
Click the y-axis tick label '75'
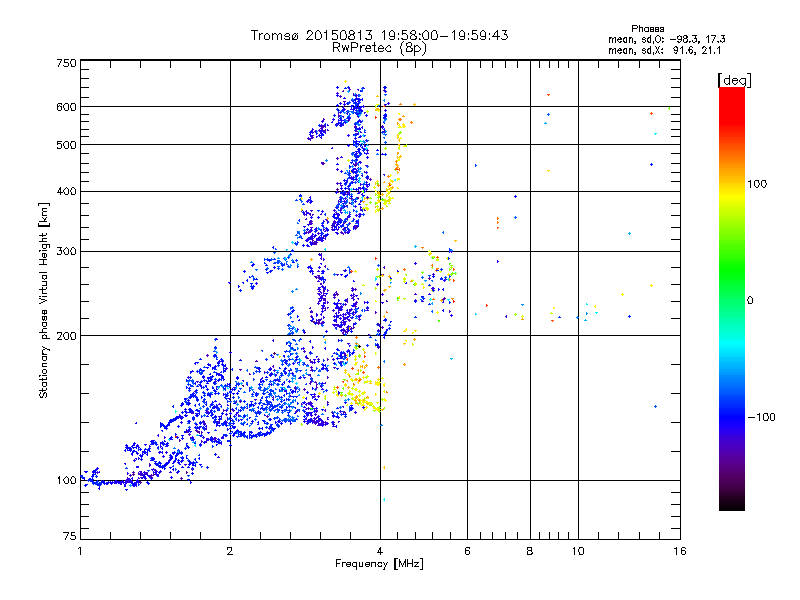[x=70, y=536]
